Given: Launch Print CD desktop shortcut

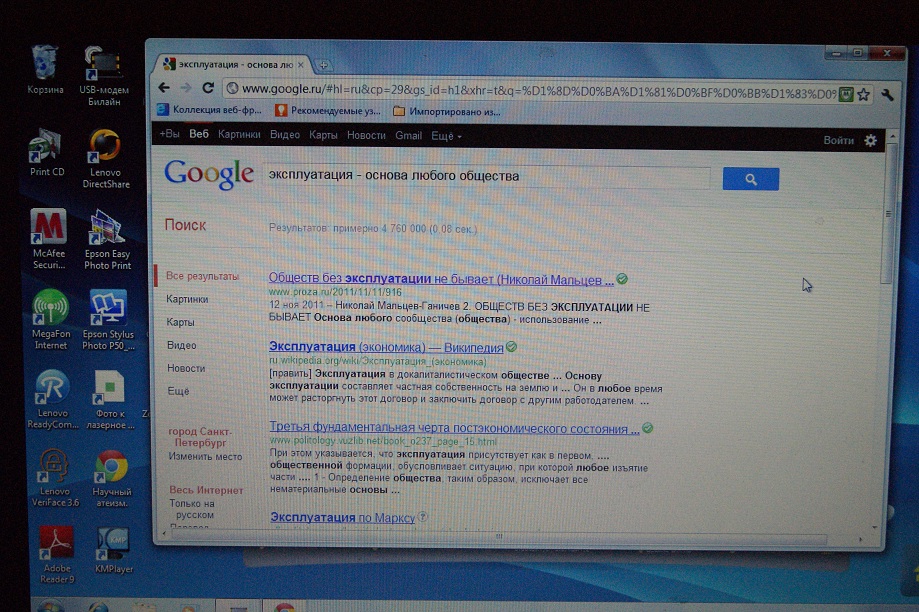Looking at the screenshot, I should pyautogui.click(x=47, y=151).
